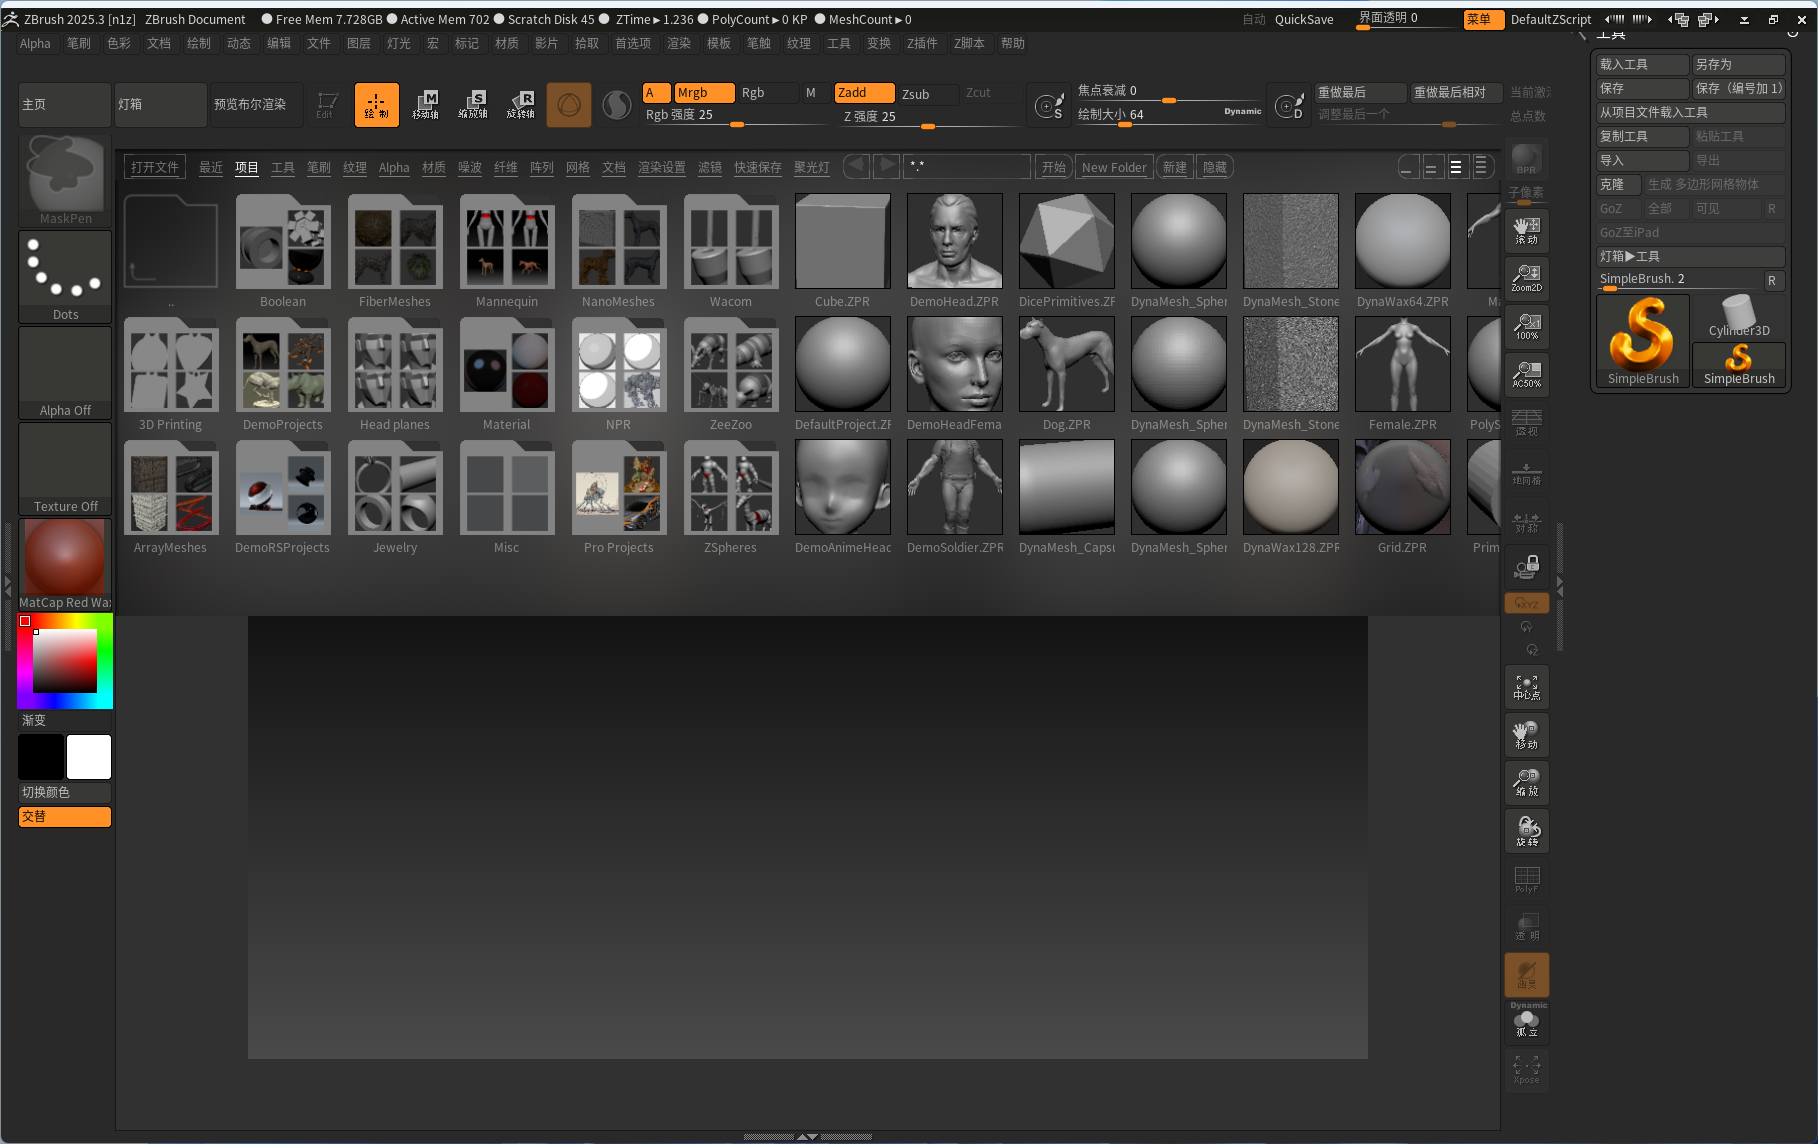Toggle the A (auto) button
Image resolution: width=1818 pixels, height=1144 pixels.
[656, 93]
